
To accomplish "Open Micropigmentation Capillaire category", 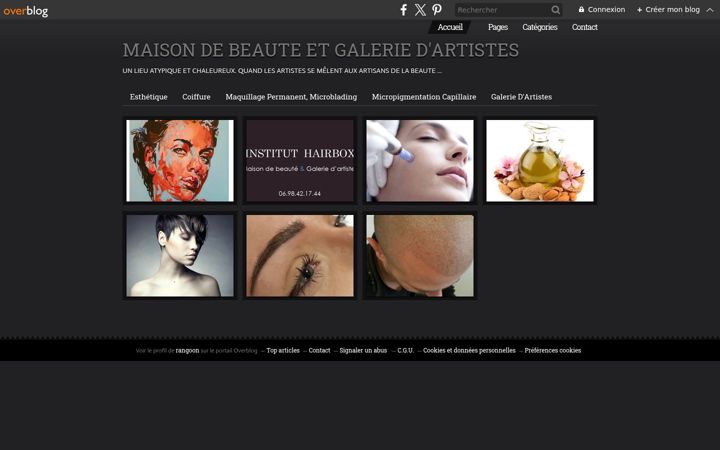I will pyautogui.click(x=424, y=97).
